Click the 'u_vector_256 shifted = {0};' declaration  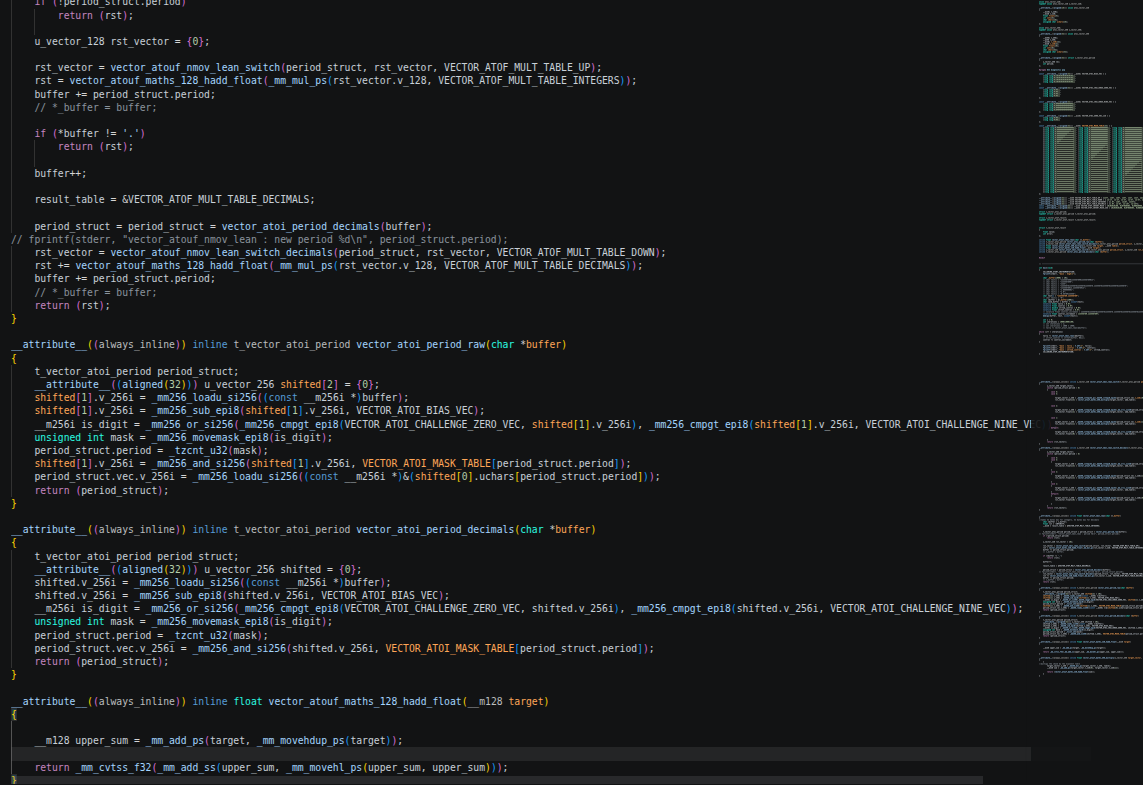tap(283, 569)
